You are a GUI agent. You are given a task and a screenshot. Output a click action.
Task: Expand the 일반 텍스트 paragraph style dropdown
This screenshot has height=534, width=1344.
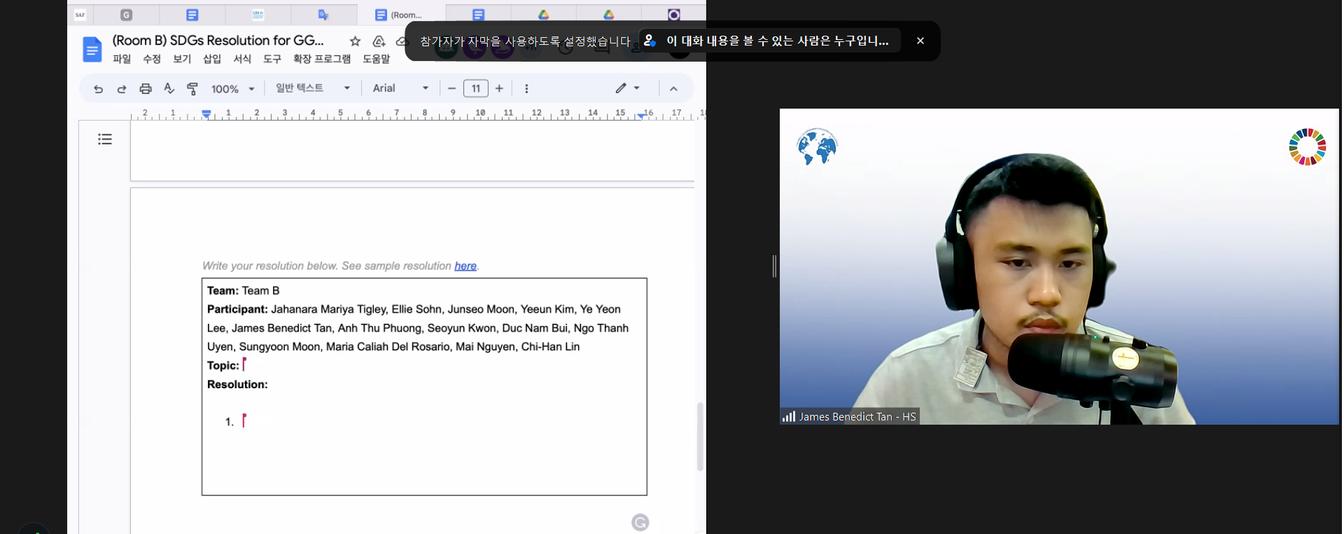[313, 88]
